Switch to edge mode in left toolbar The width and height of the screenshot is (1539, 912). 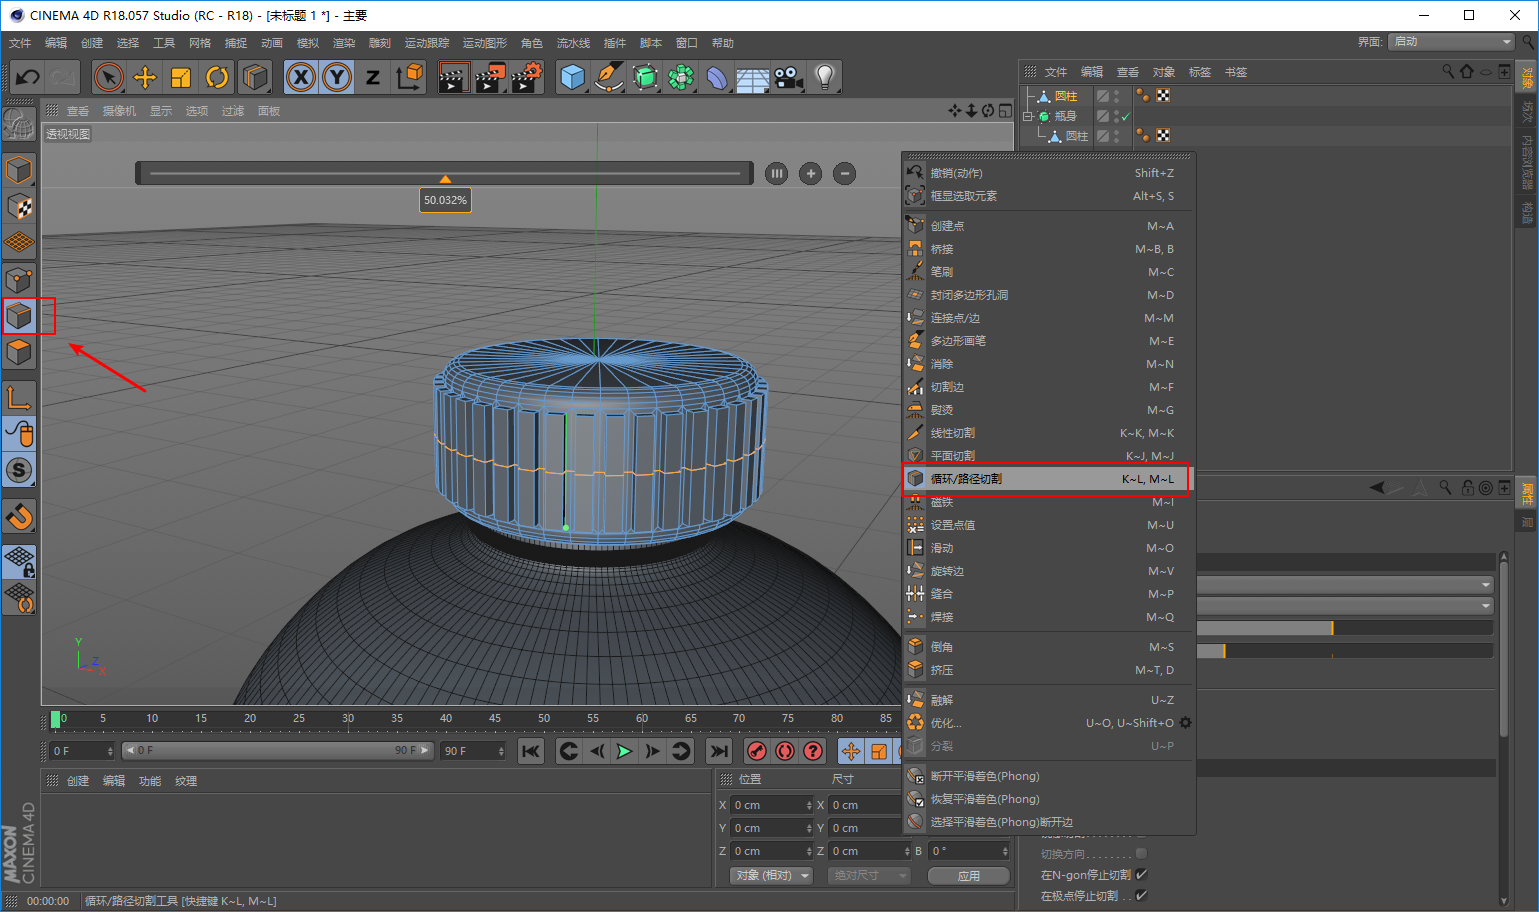click(x=19, y=316)
